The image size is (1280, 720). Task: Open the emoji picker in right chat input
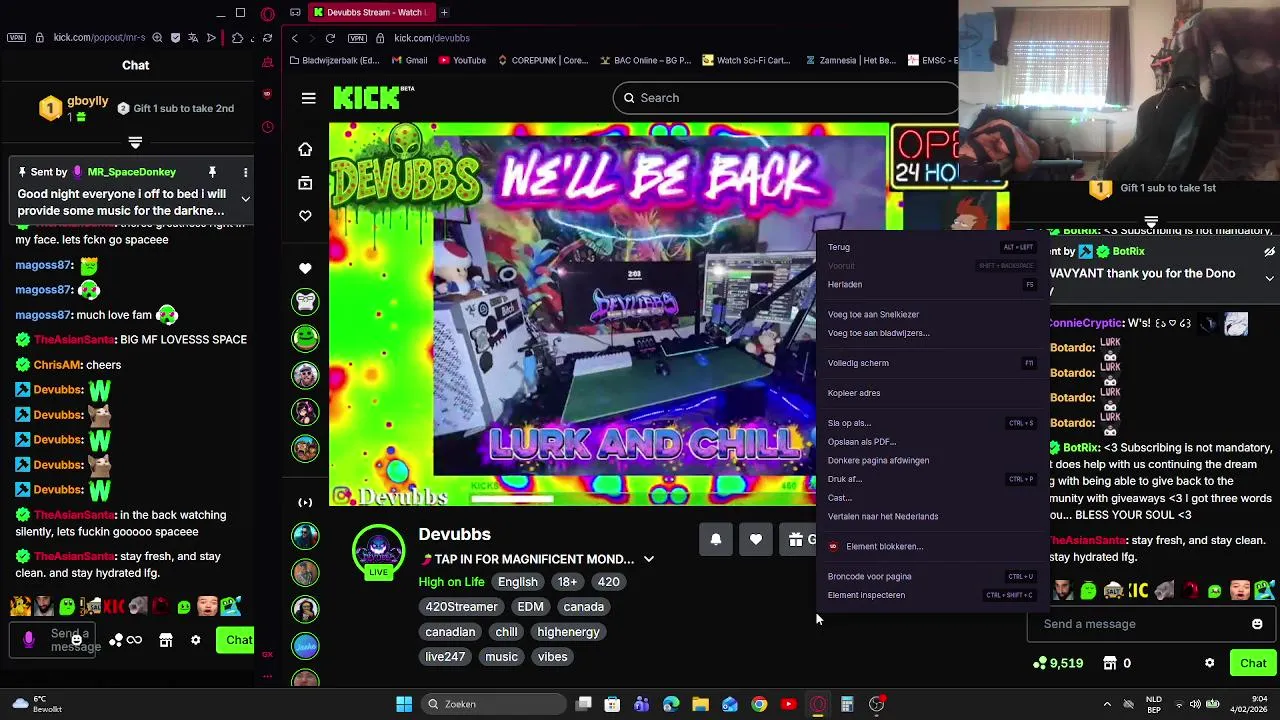pyautogui.click(x=1257, y=624)
